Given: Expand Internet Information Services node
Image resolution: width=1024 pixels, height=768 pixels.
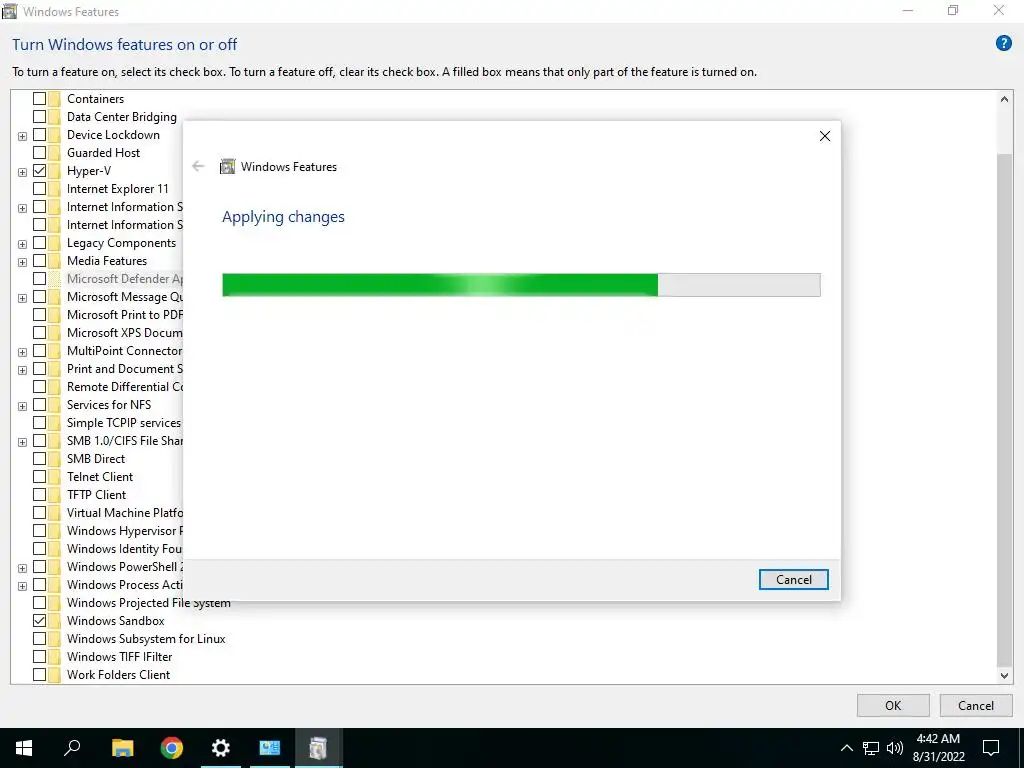Looking at the screenshot, I should (x=22, y=208).
